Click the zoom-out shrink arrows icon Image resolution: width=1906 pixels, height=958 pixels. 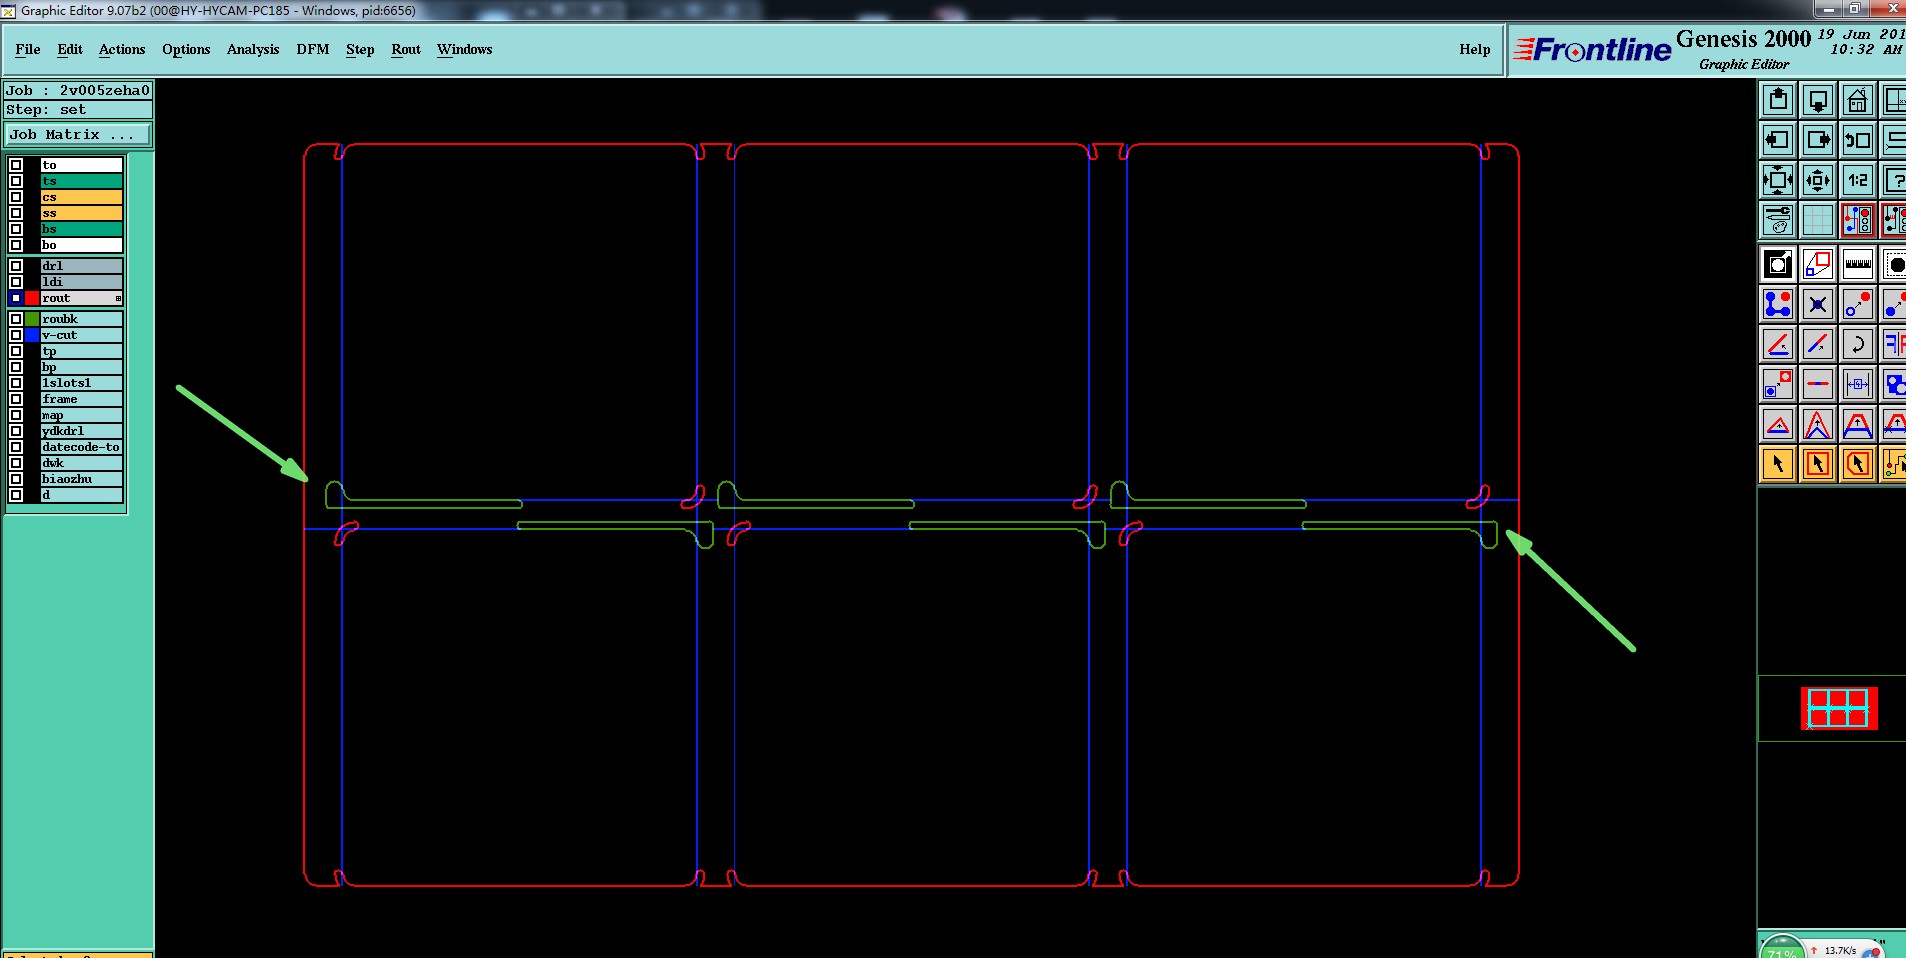[1818, 180]
